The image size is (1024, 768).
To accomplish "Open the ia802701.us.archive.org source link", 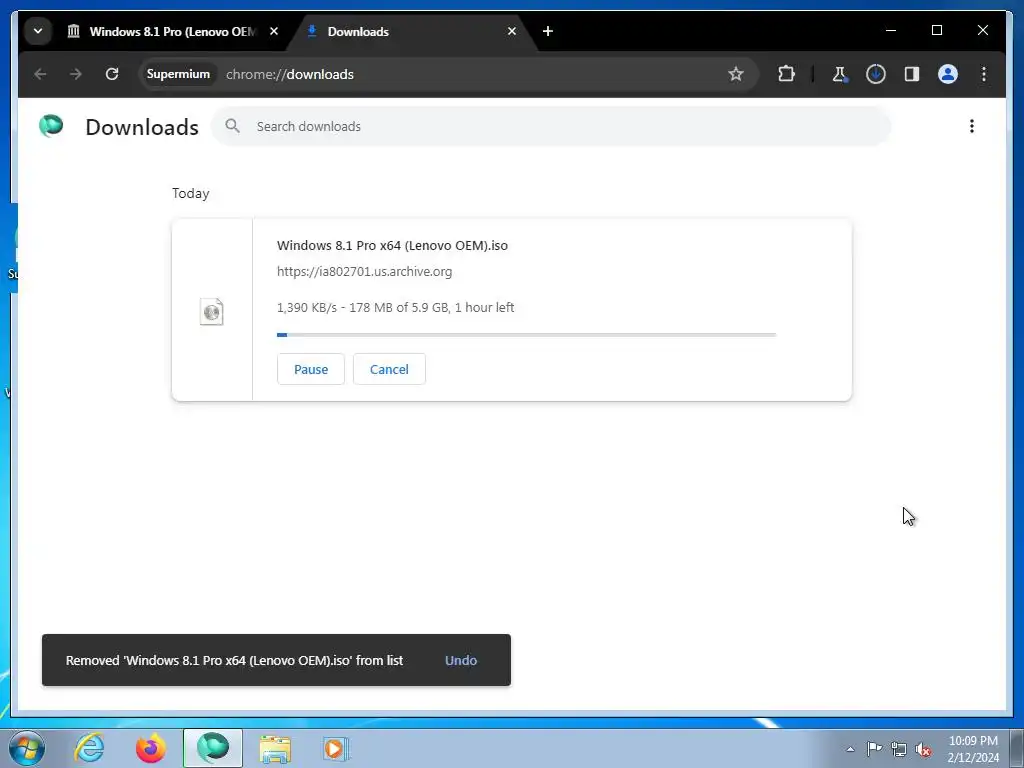I will pos(364,272).
